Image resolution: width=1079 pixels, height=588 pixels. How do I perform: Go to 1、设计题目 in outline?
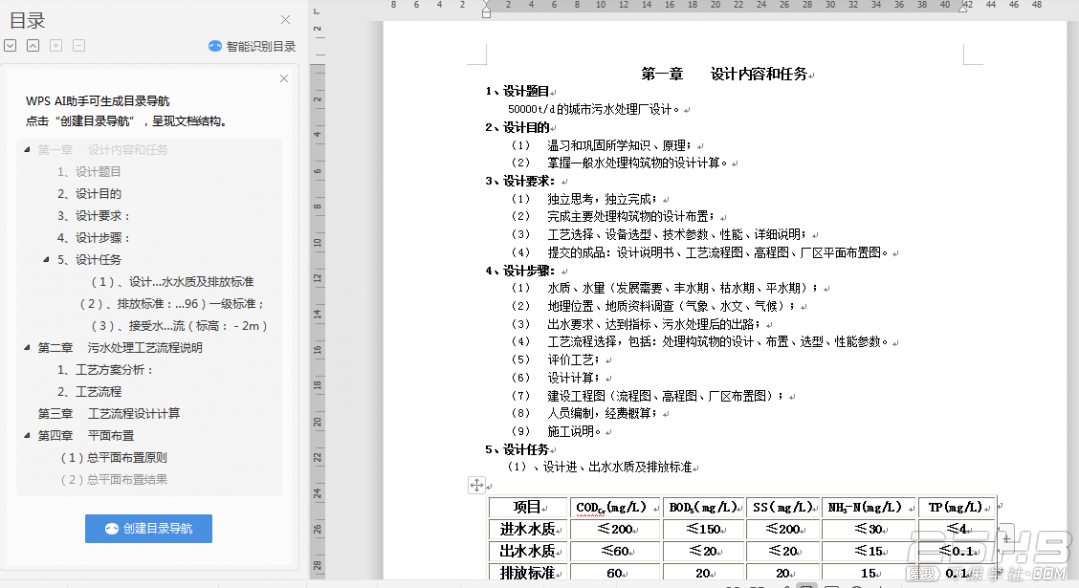[x=89, y=171]
